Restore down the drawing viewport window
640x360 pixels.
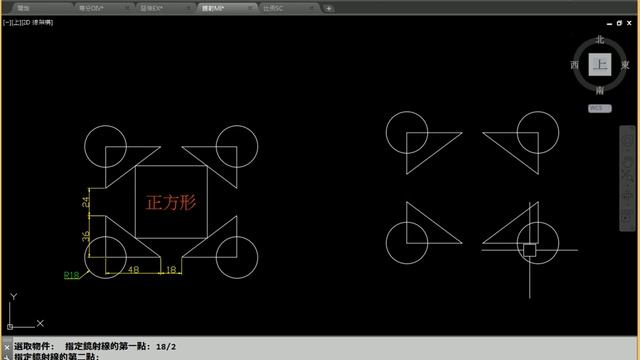pos(619,23)
